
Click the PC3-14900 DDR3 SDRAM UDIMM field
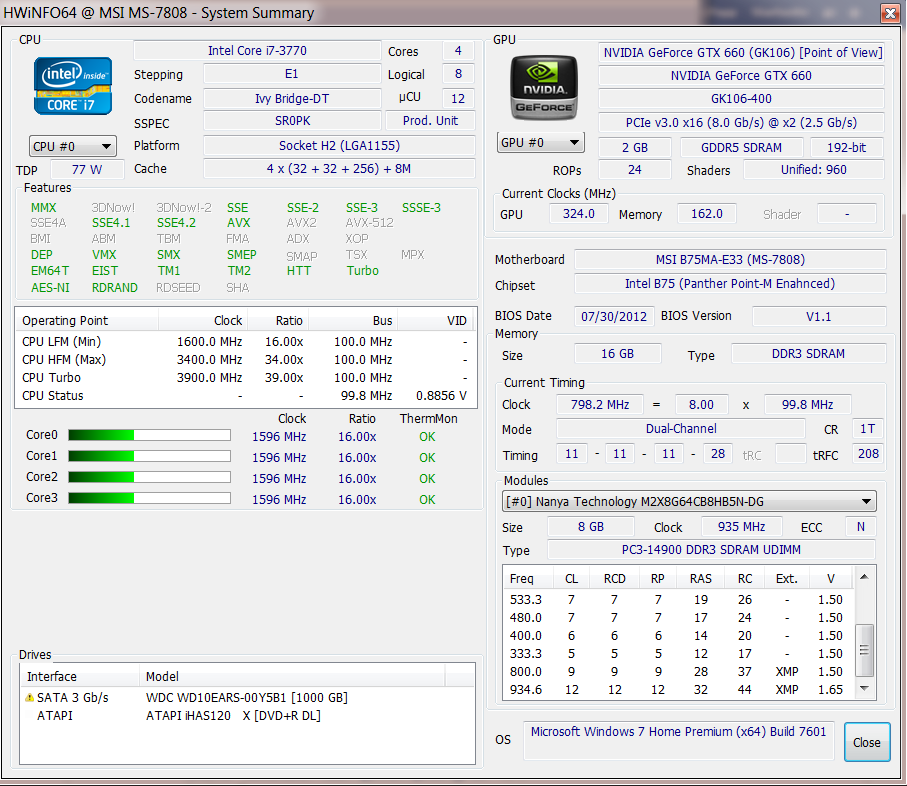(x=711, y=549)
